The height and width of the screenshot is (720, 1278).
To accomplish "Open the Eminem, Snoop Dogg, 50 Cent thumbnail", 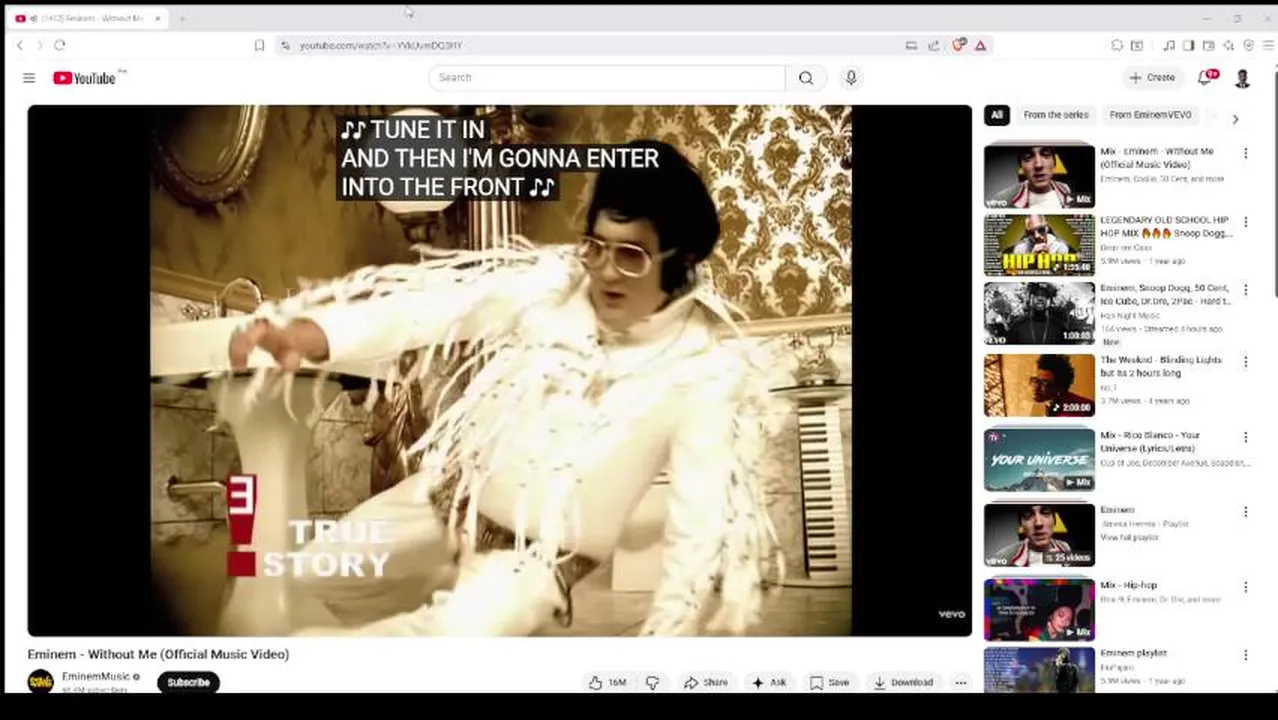I will (1039, 313).
